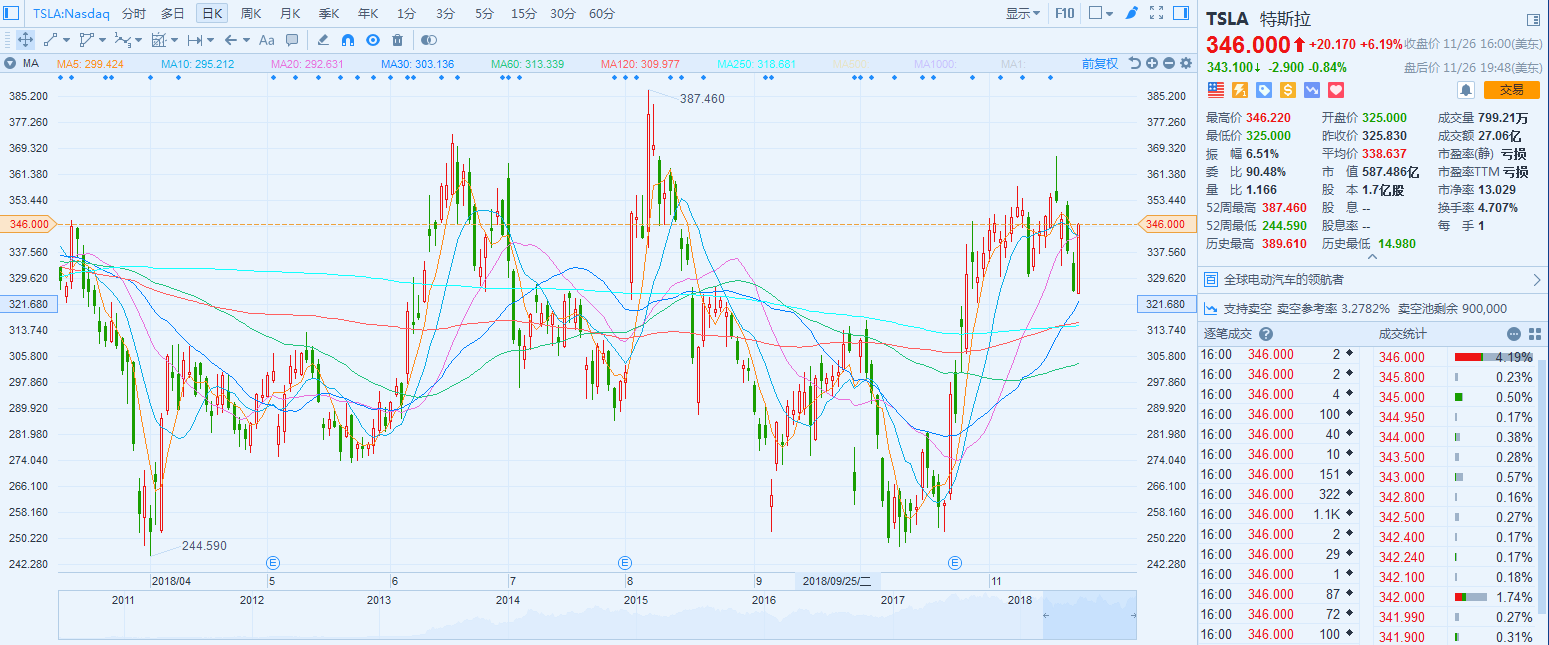1549x645 pixels.
Task: Expand the arrow tool dropdown arrow
Action: coord(246,40)
